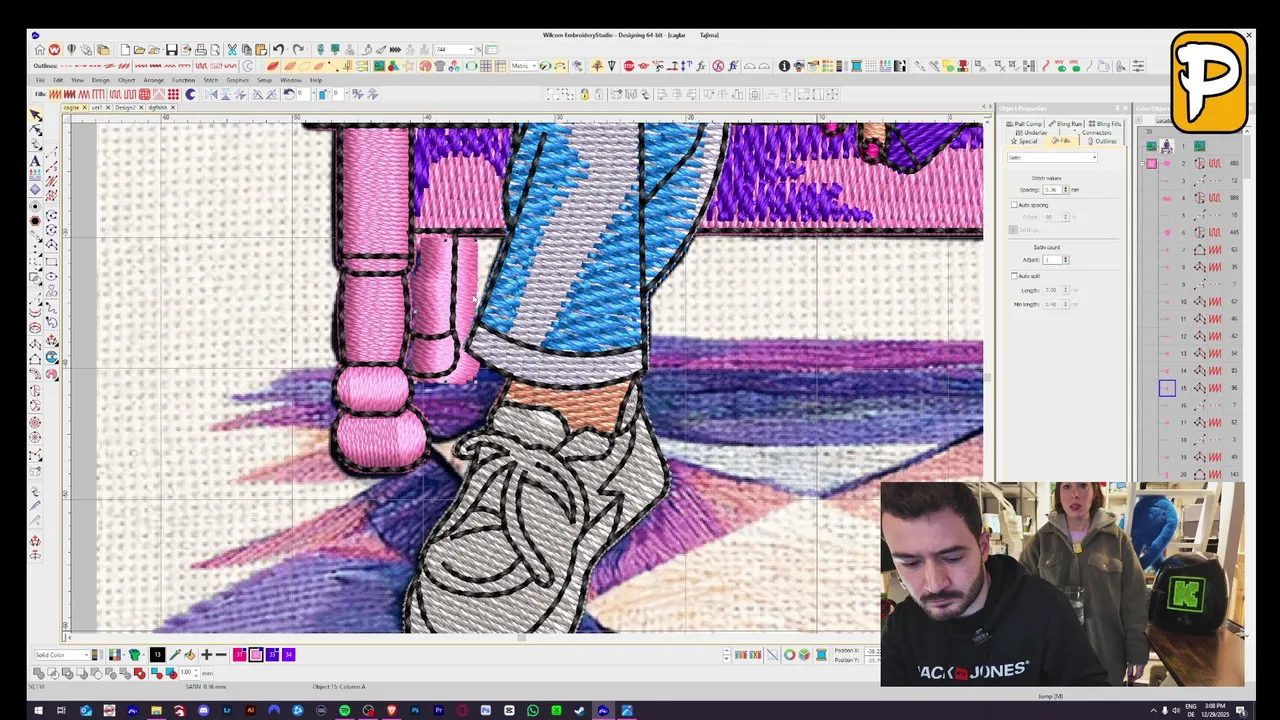Open the Help menu
The height and width of the screenshot is (720, 1280).
(x=316, y=80)
